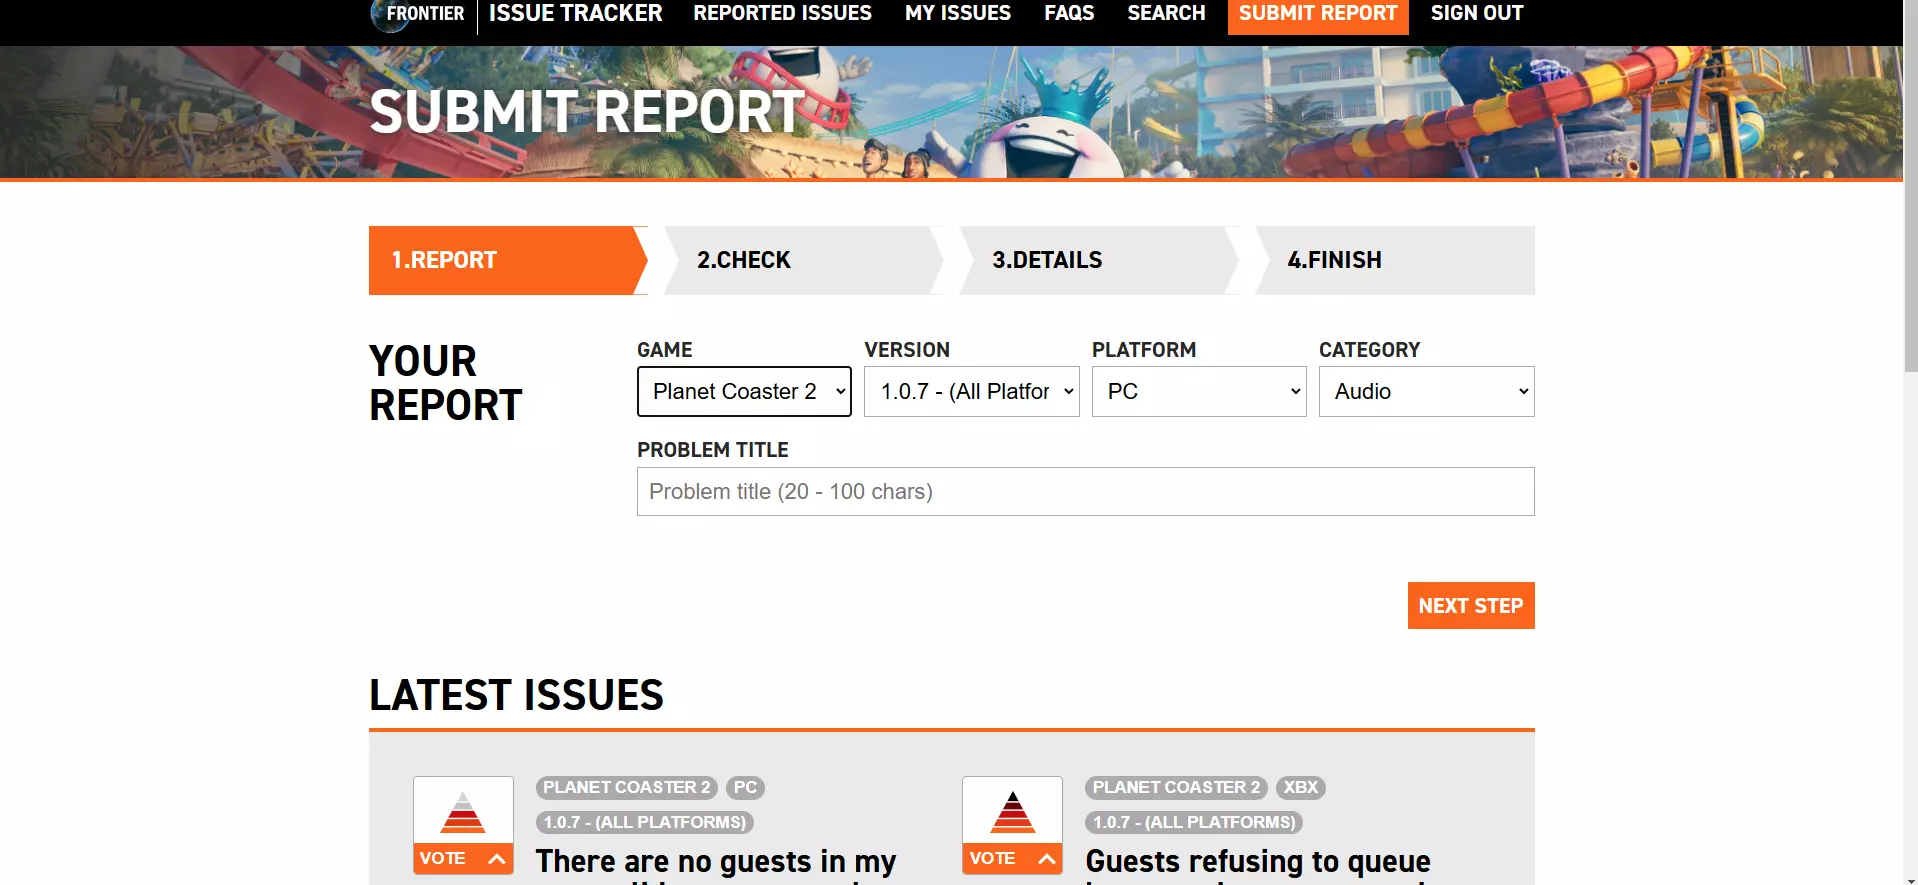The image size is (1918, 885).
Task: Select Submit Report in navigation
Action: point(1318,14)
